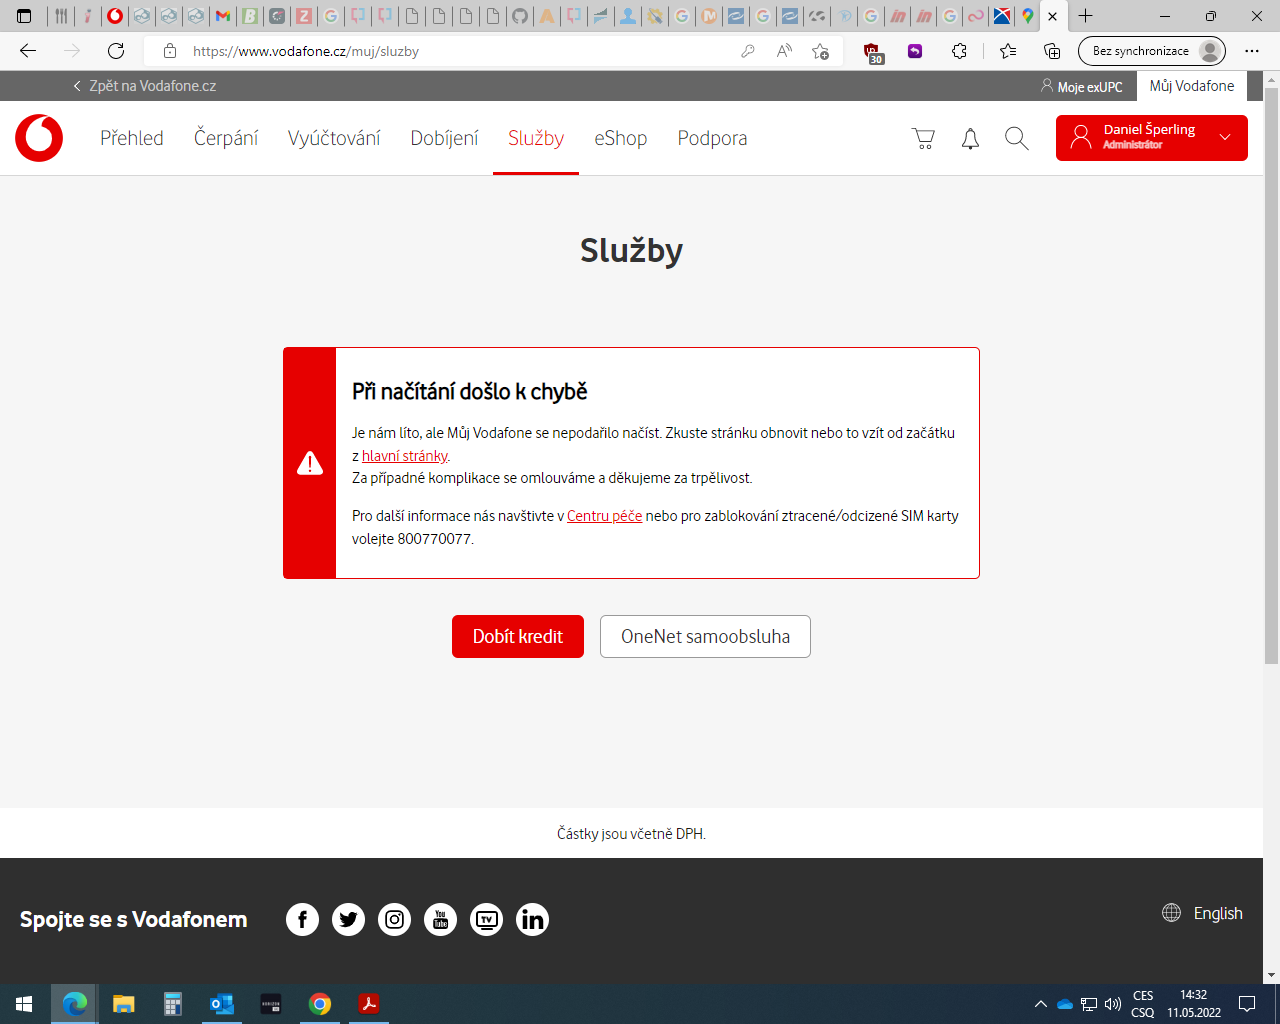The width and height of the screenshot is (1280, 1024).
Task: Open Read Aloud icon in address bar
Action: [x=784, y=51]
